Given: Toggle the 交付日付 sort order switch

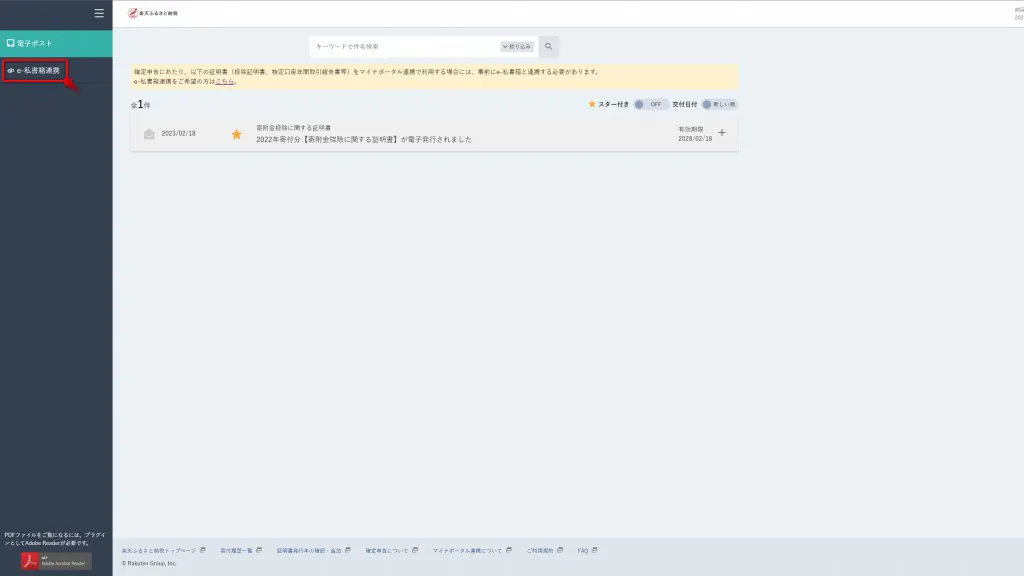Looking at the screenshot, I should click(x=719, y=104).
